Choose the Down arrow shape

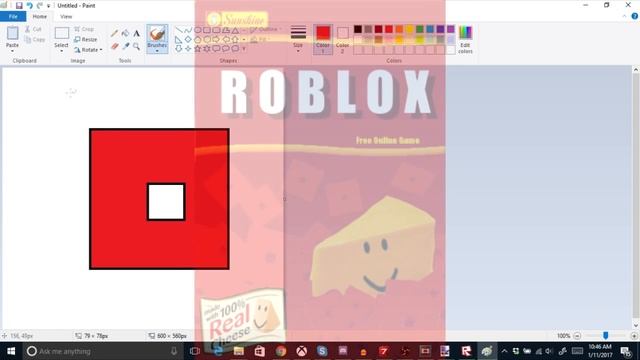178,49
